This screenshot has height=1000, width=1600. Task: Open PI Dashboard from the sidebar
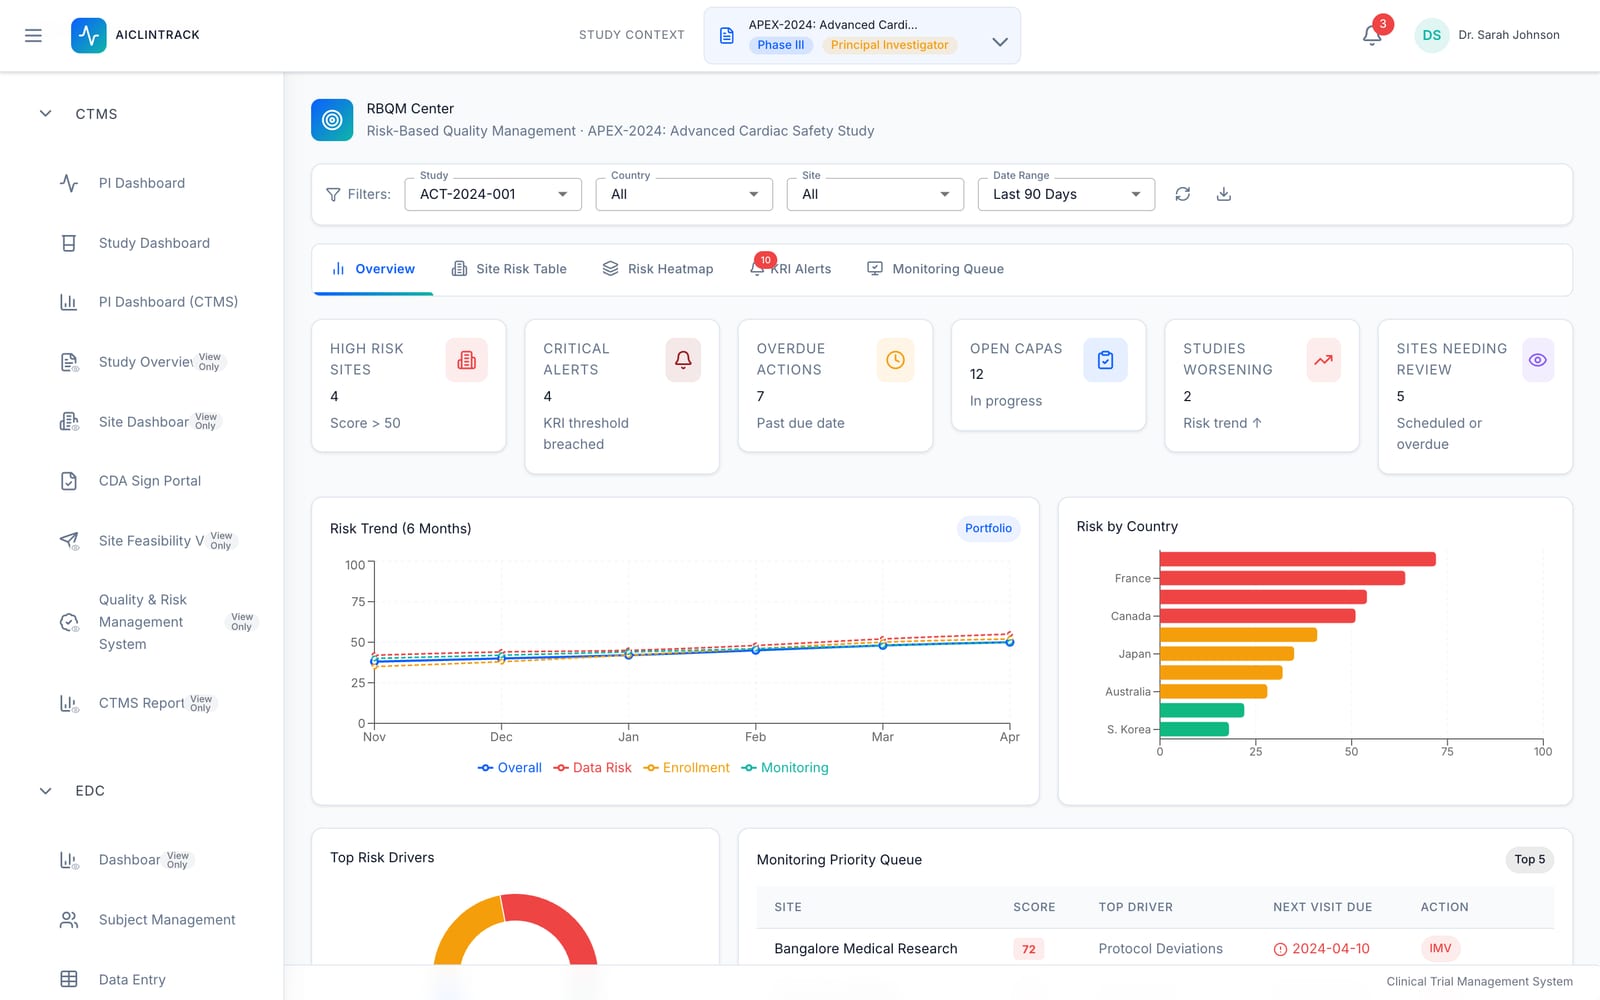[x=142, y=183]
